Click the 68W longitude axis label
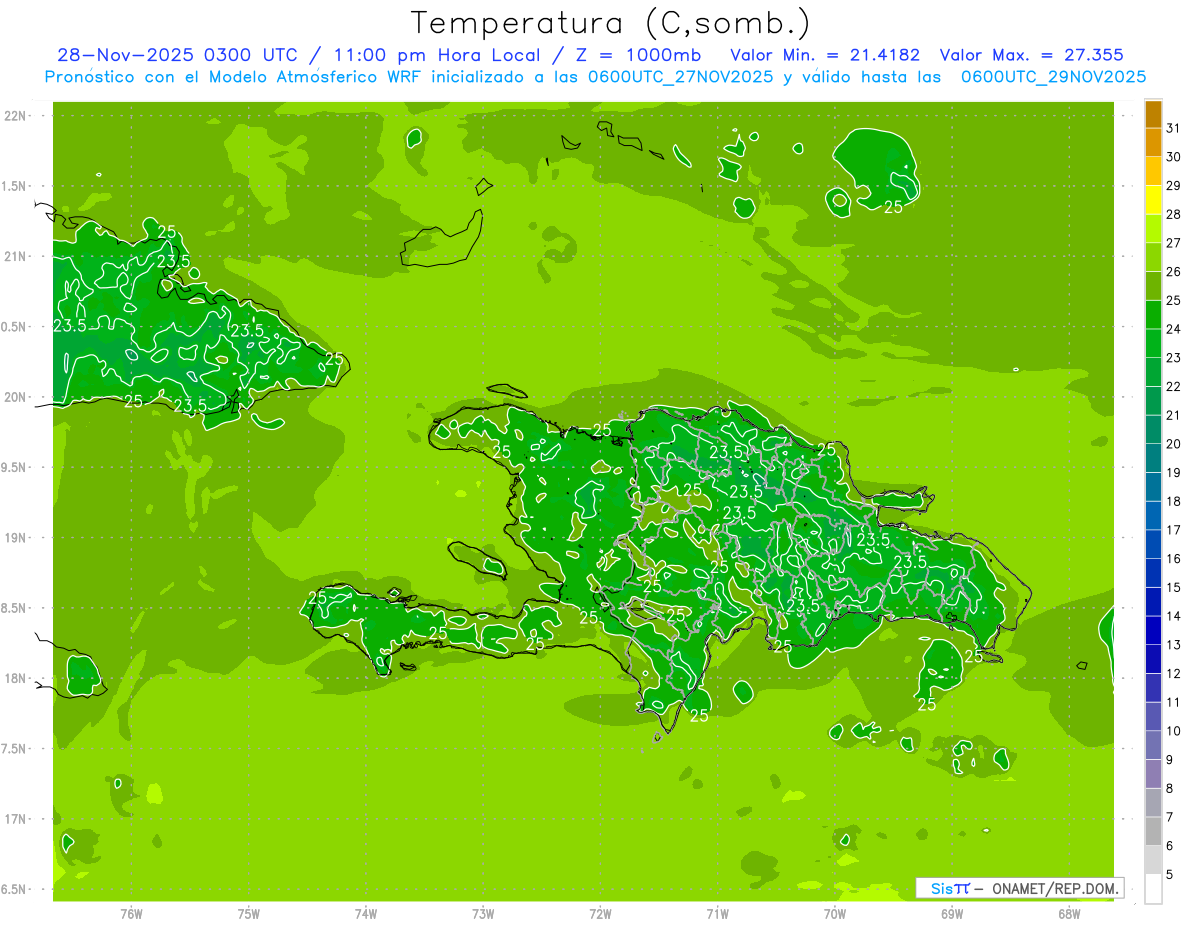The image size is (1200, 927). [x=1069, y=914]
